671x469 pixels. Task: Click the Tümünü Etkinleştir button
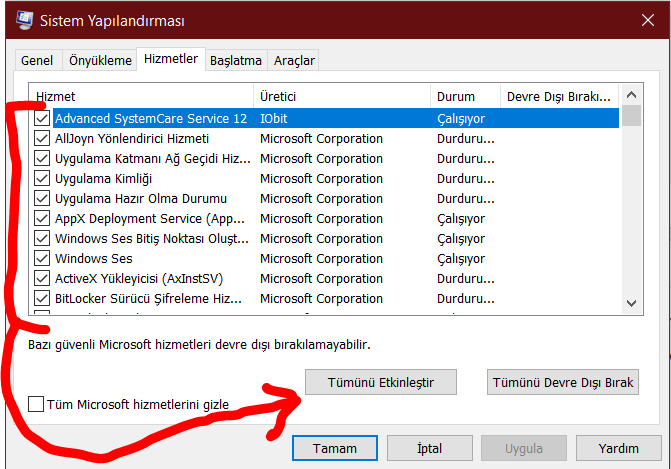[379, 382]
